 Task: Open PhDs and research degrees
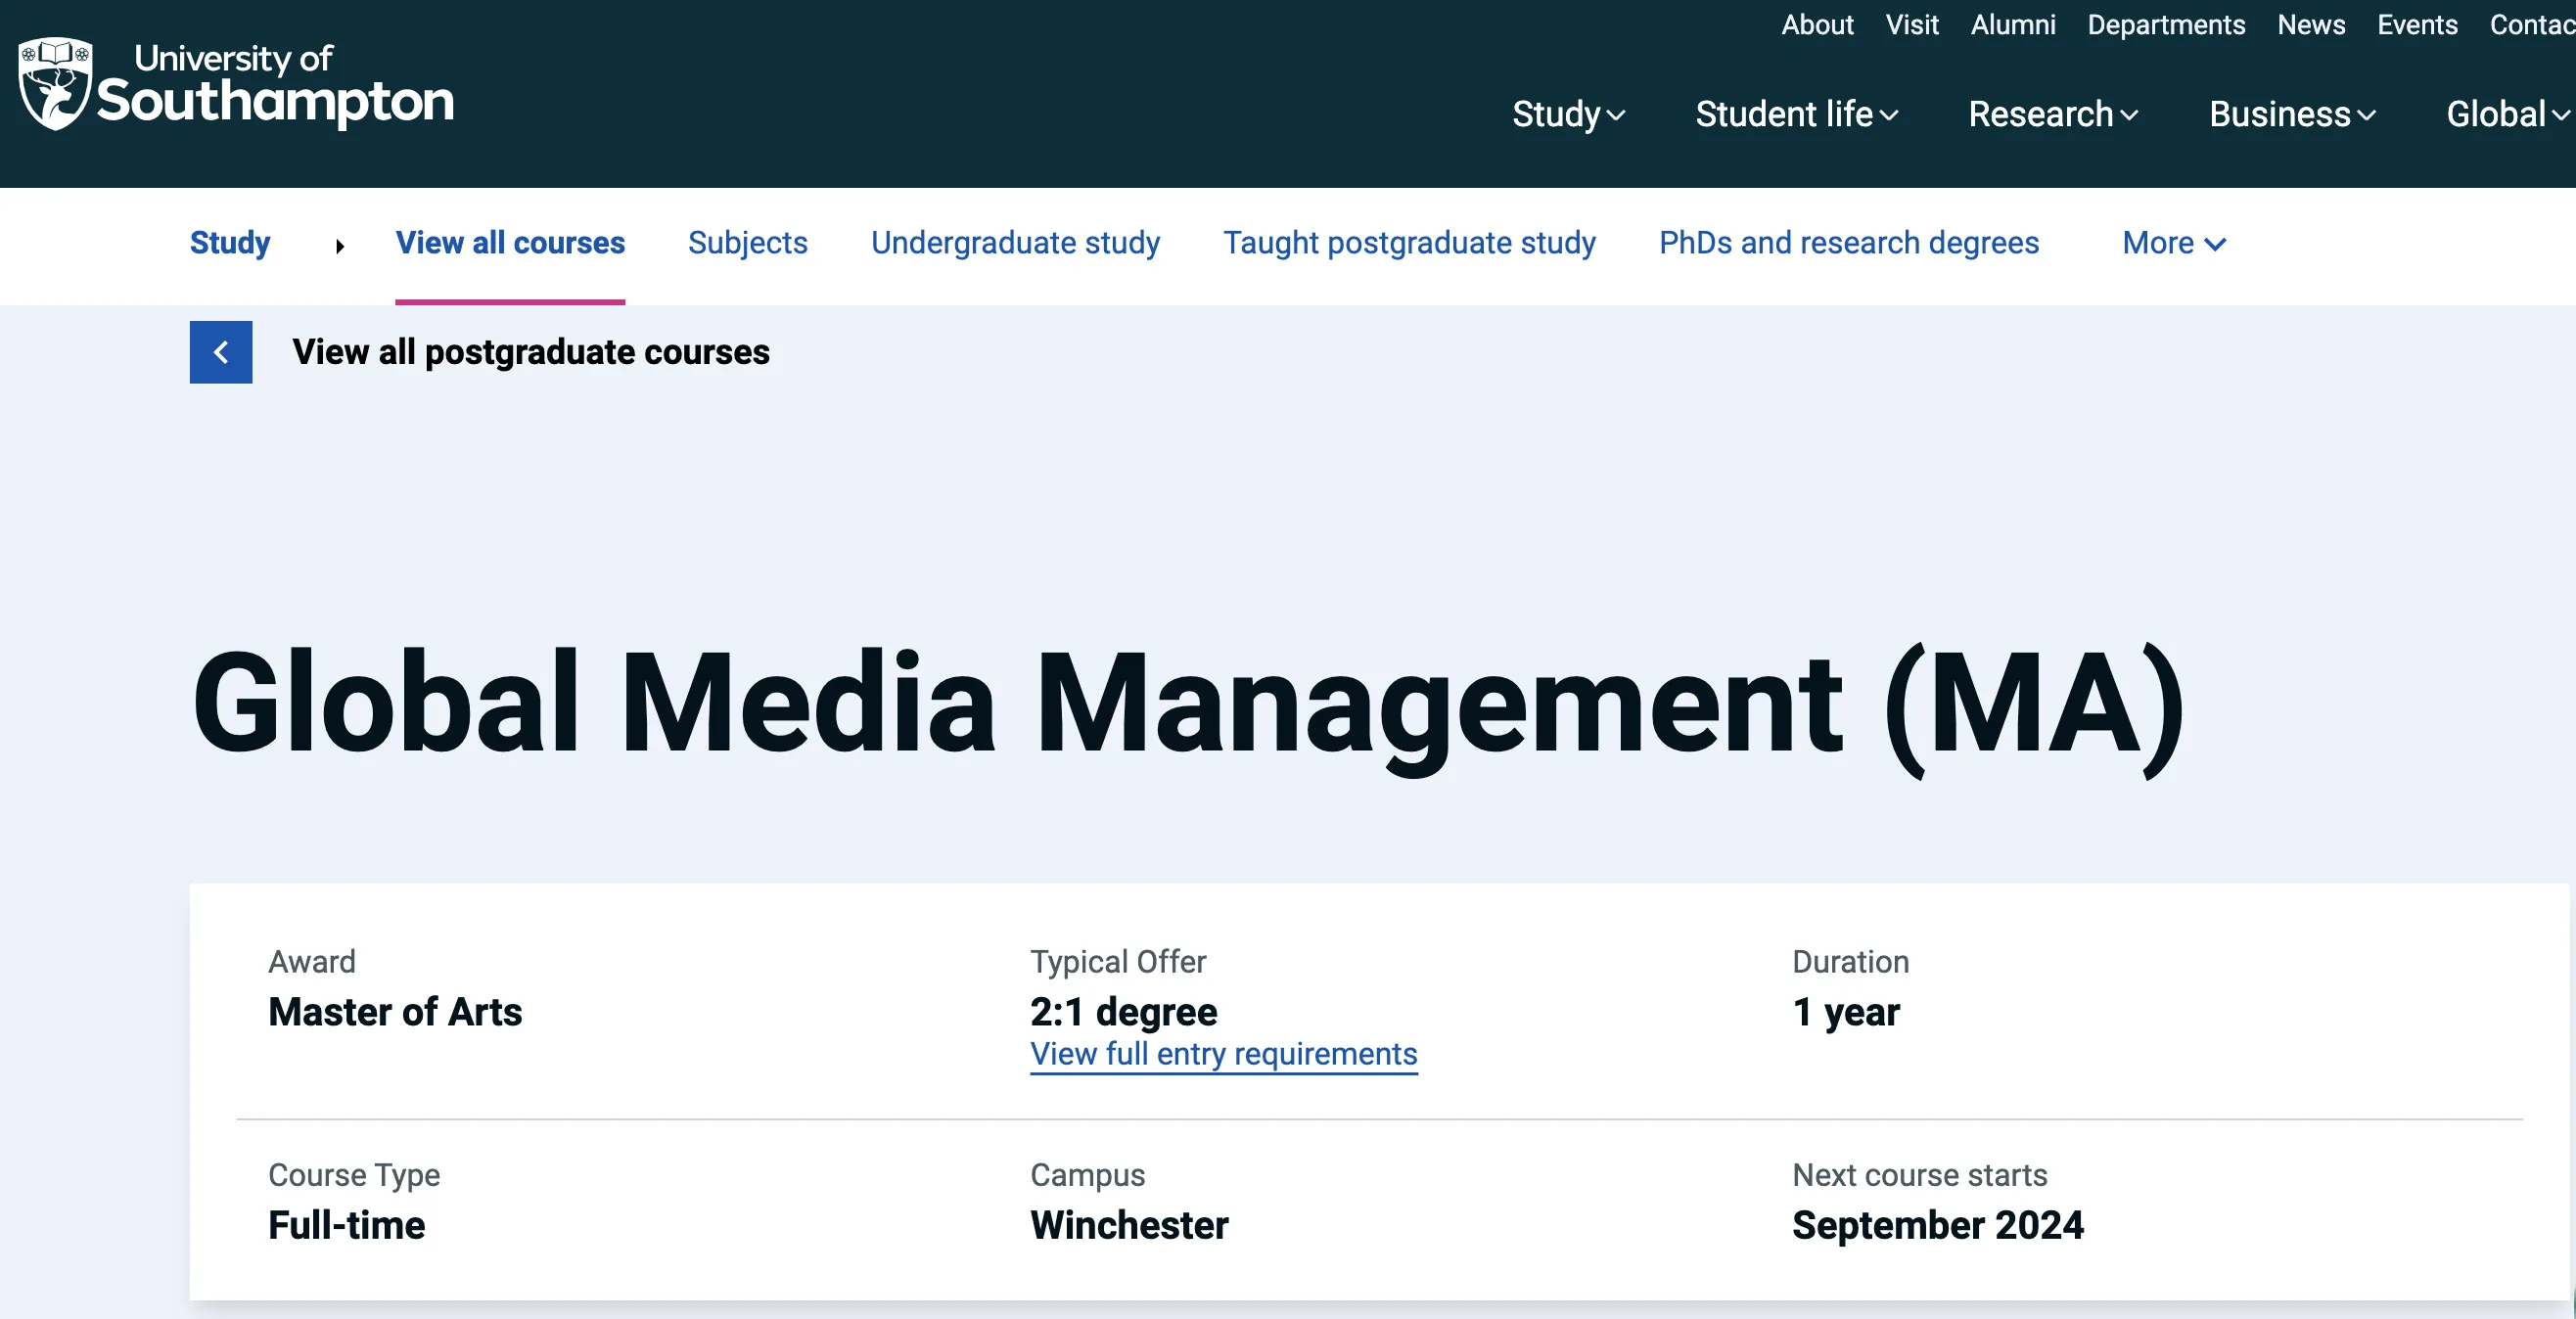pyautogui.click(x=1848, y=243)
